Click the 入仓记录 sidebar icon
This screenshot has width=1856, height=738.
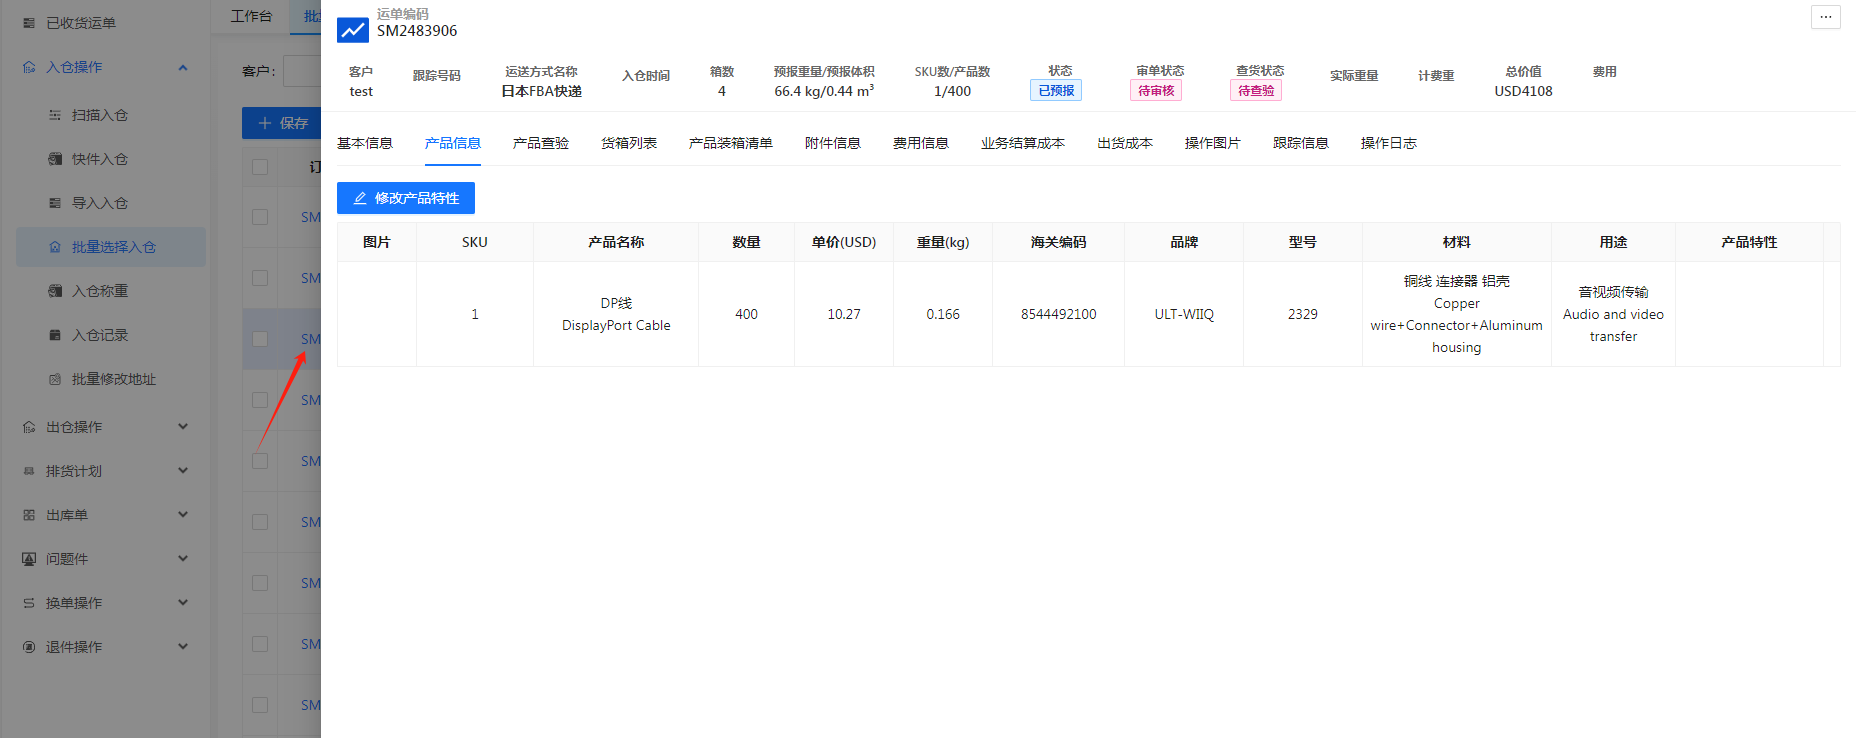point(55,335)
